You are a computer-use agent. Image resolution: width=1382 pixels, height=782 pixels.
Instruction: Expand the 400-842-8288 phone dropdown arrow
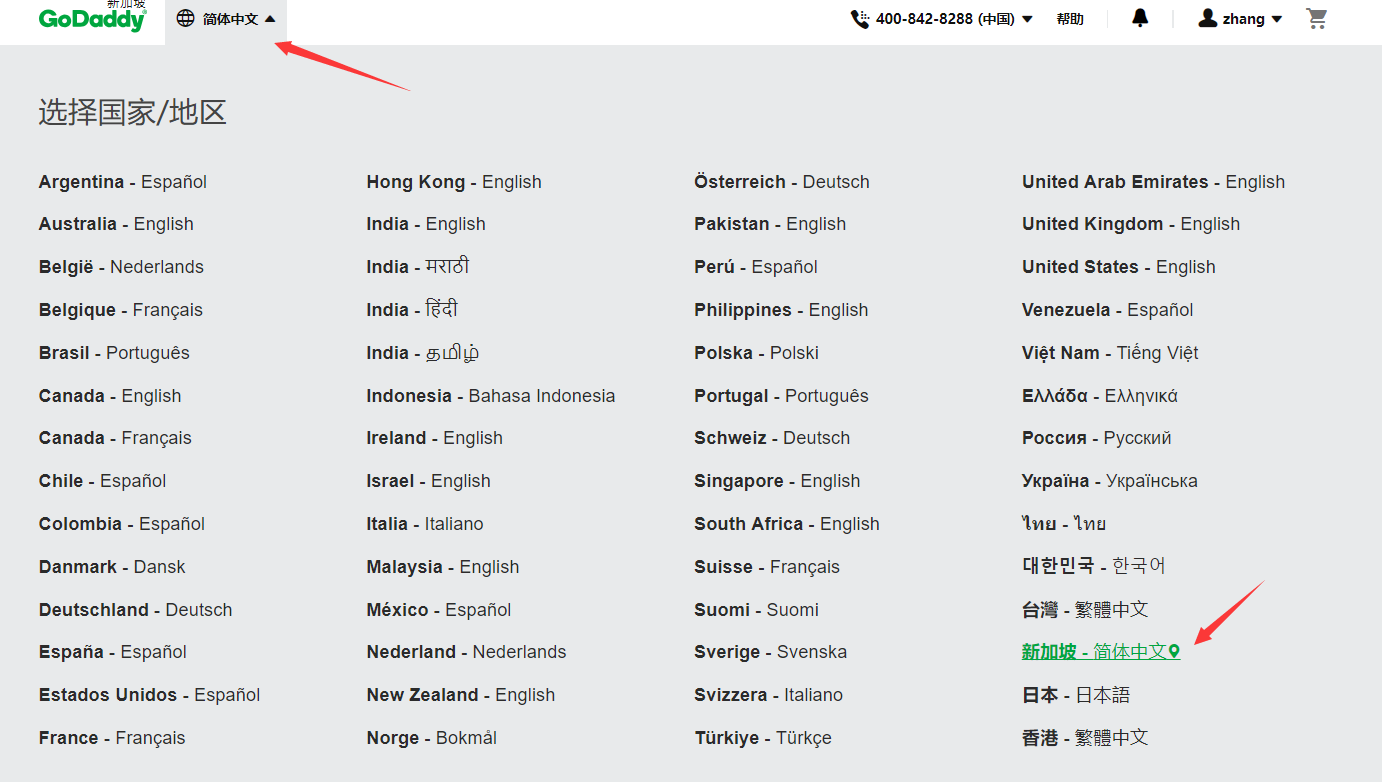point(1027,19)
